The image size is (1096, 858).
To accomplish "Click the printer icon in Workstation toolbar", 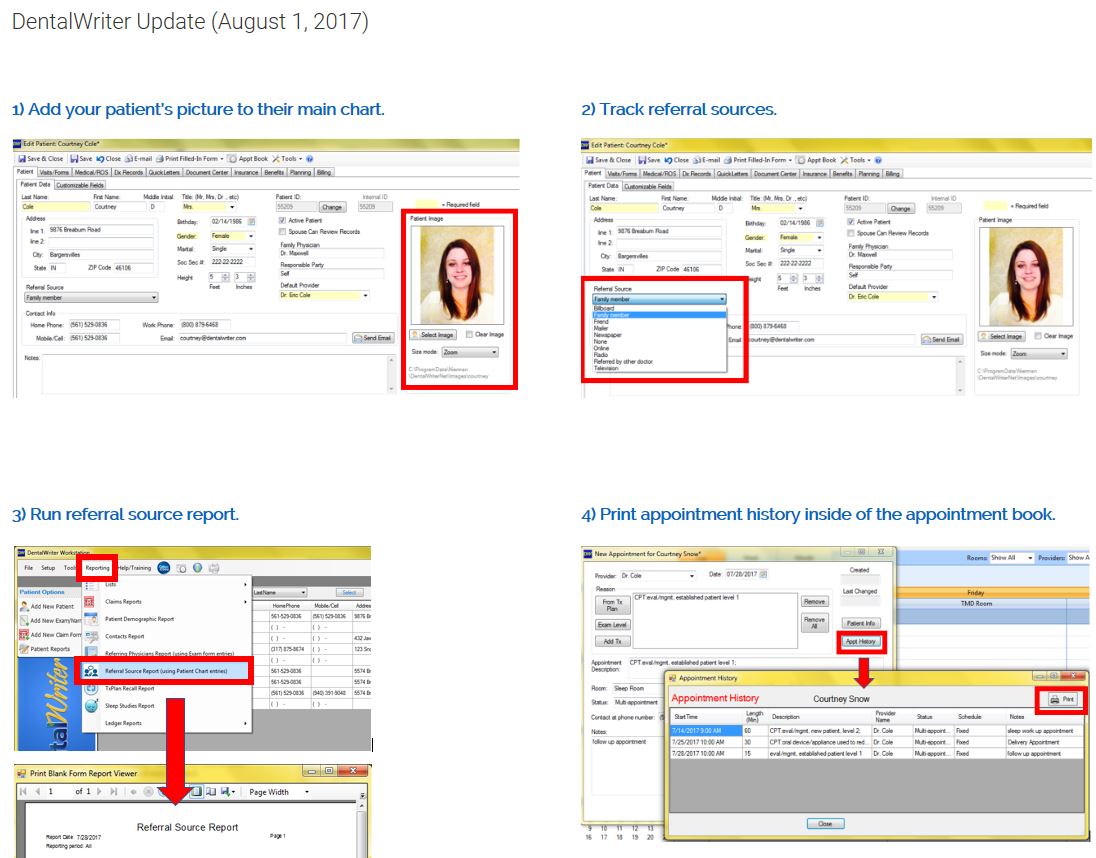I will point(214,568).
